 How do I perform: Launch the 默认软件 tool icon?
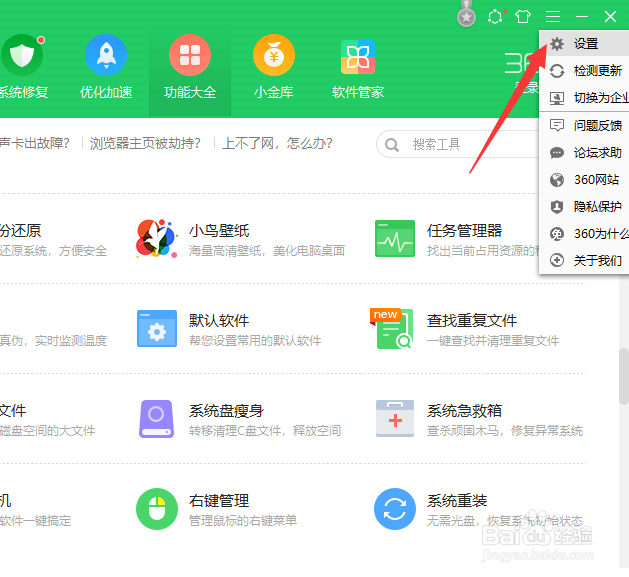point(157,328)
